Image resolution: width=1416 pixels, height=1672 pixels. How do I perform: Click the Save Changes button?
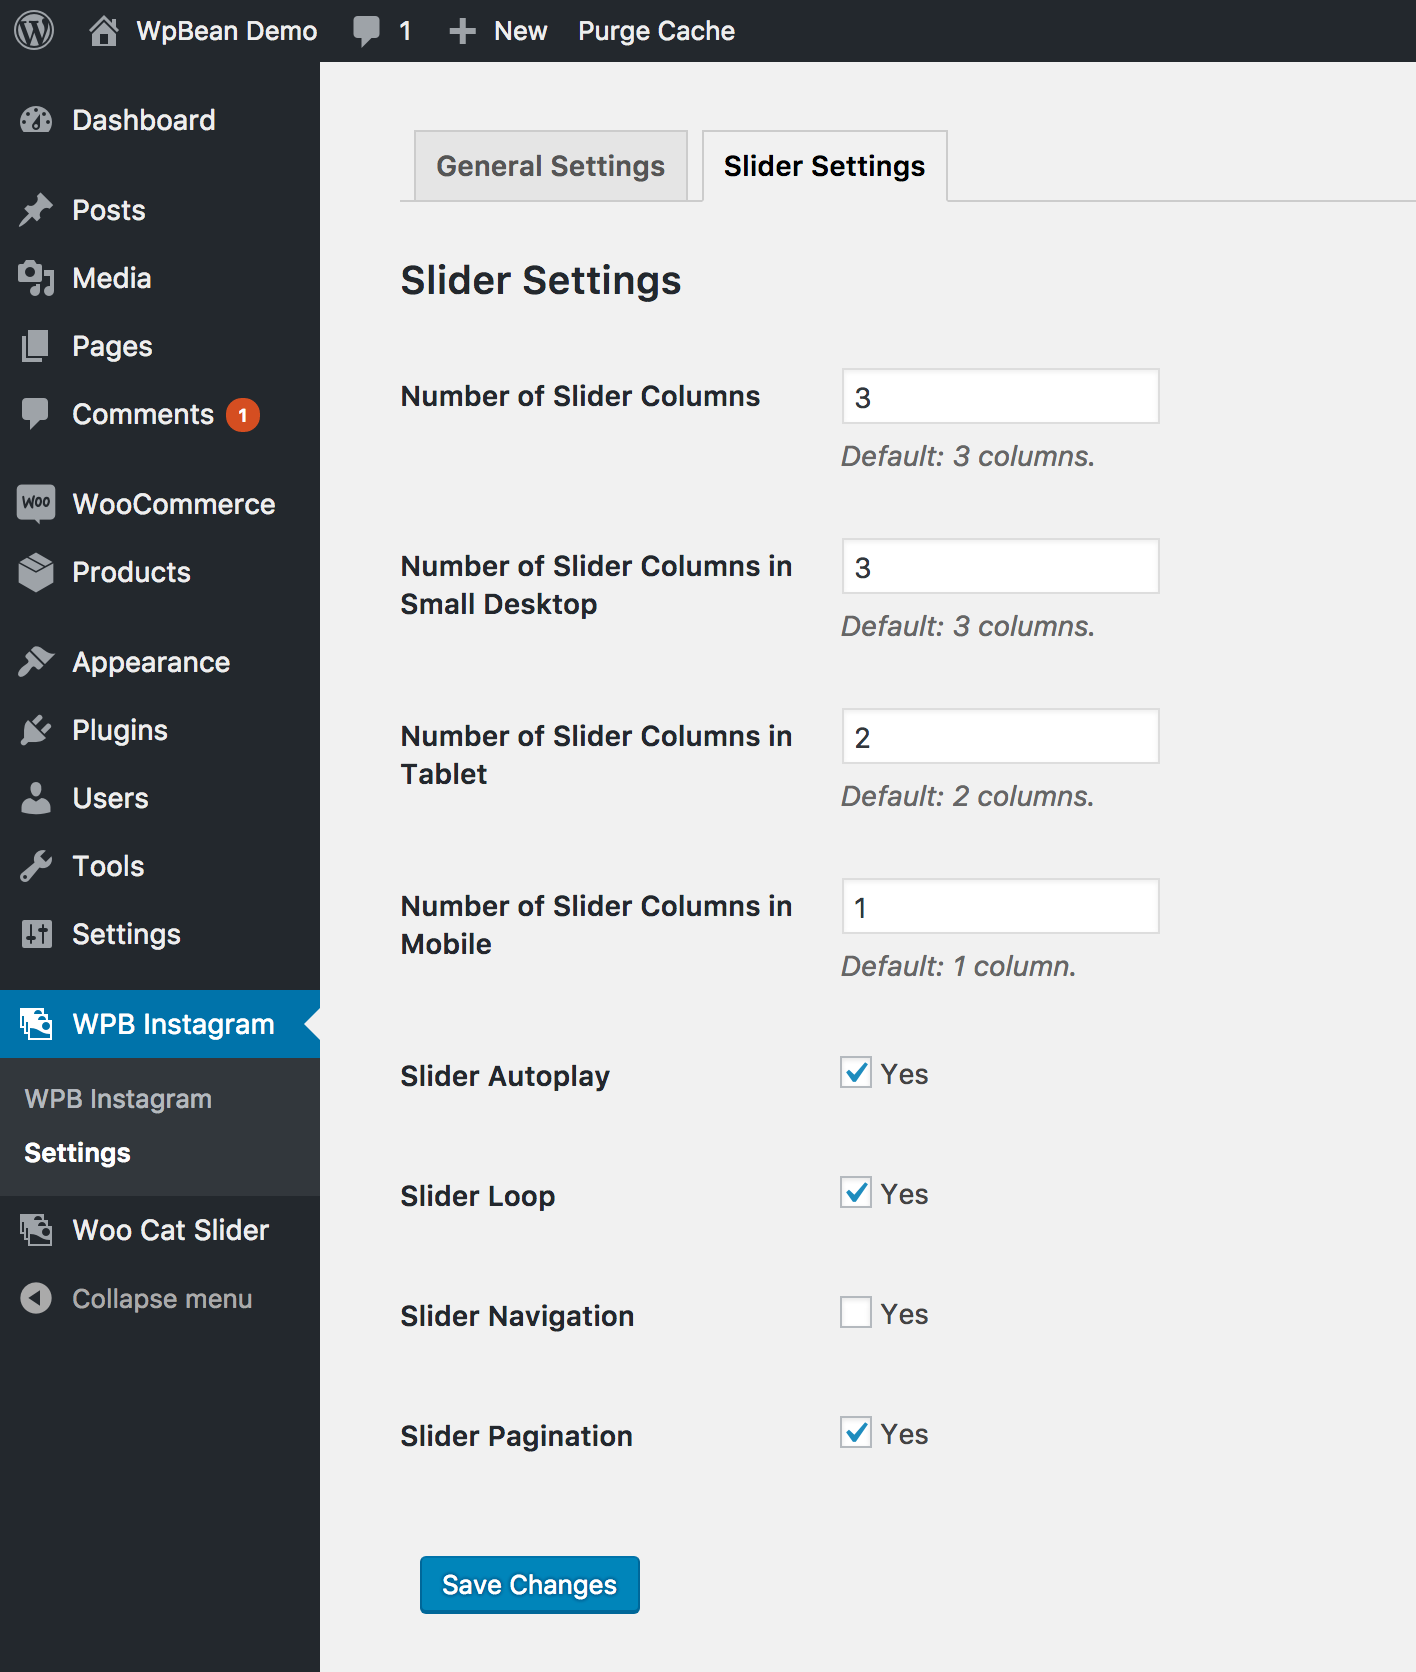[530, 1585]
